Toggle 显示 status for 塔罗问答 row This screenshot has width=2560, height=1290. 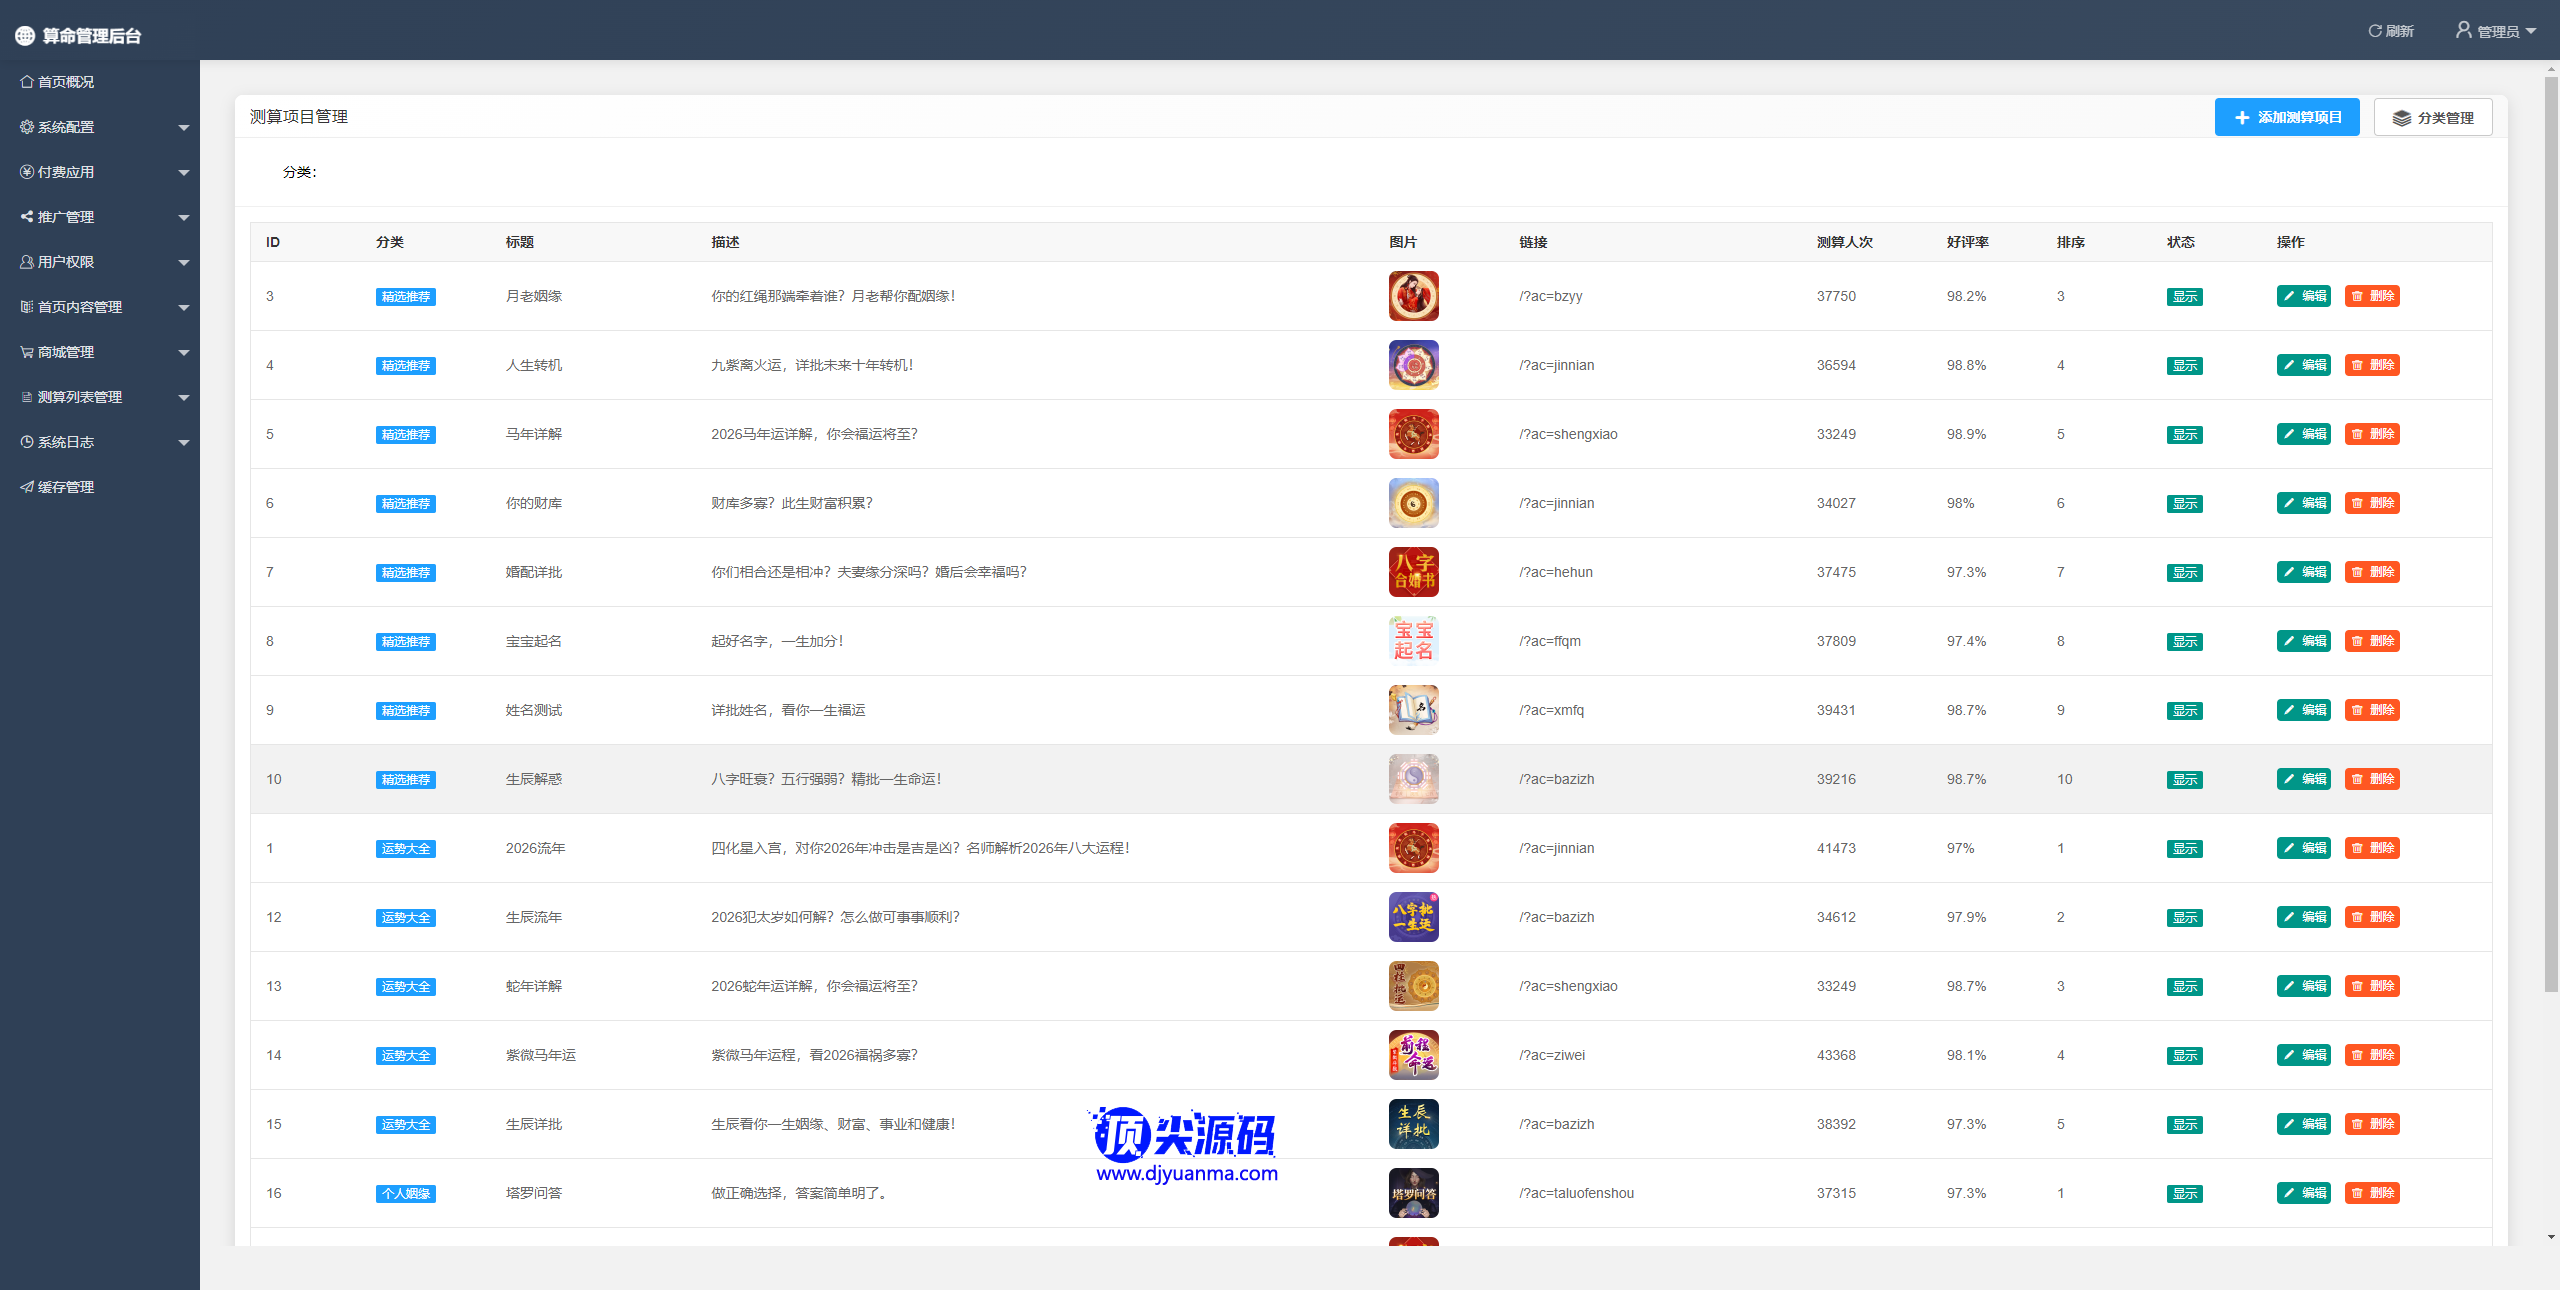2184,1194
